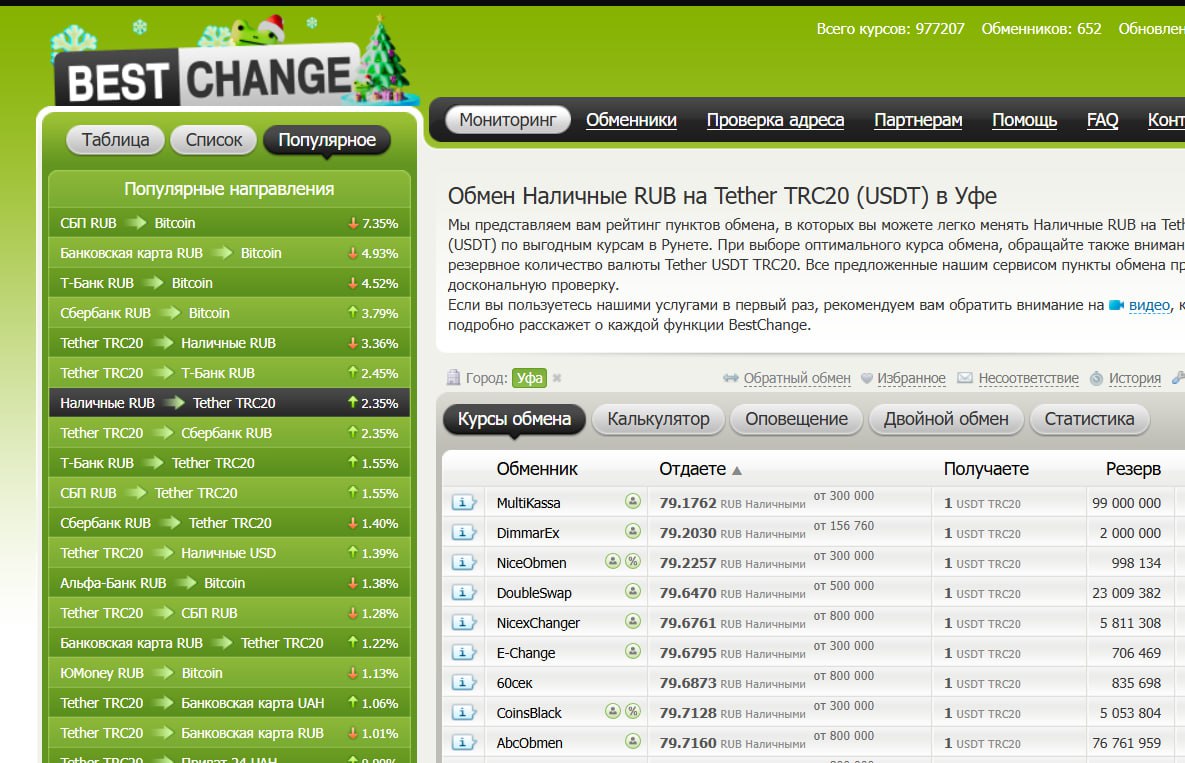Open the Уфа city selector
This screenshot has width=1185, height=763.
[x=529, y=378]
